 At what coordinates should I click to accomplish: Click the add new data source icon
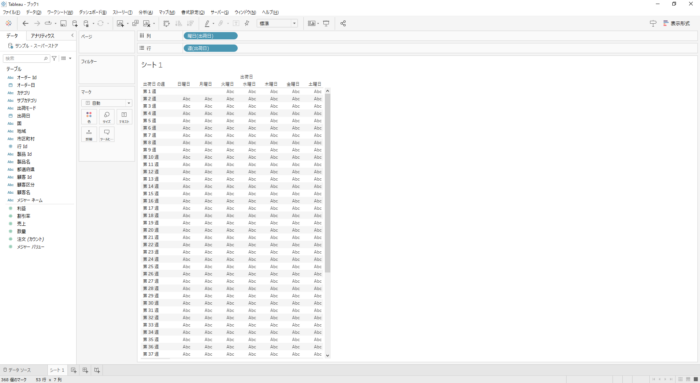click(x=75, y=23)
